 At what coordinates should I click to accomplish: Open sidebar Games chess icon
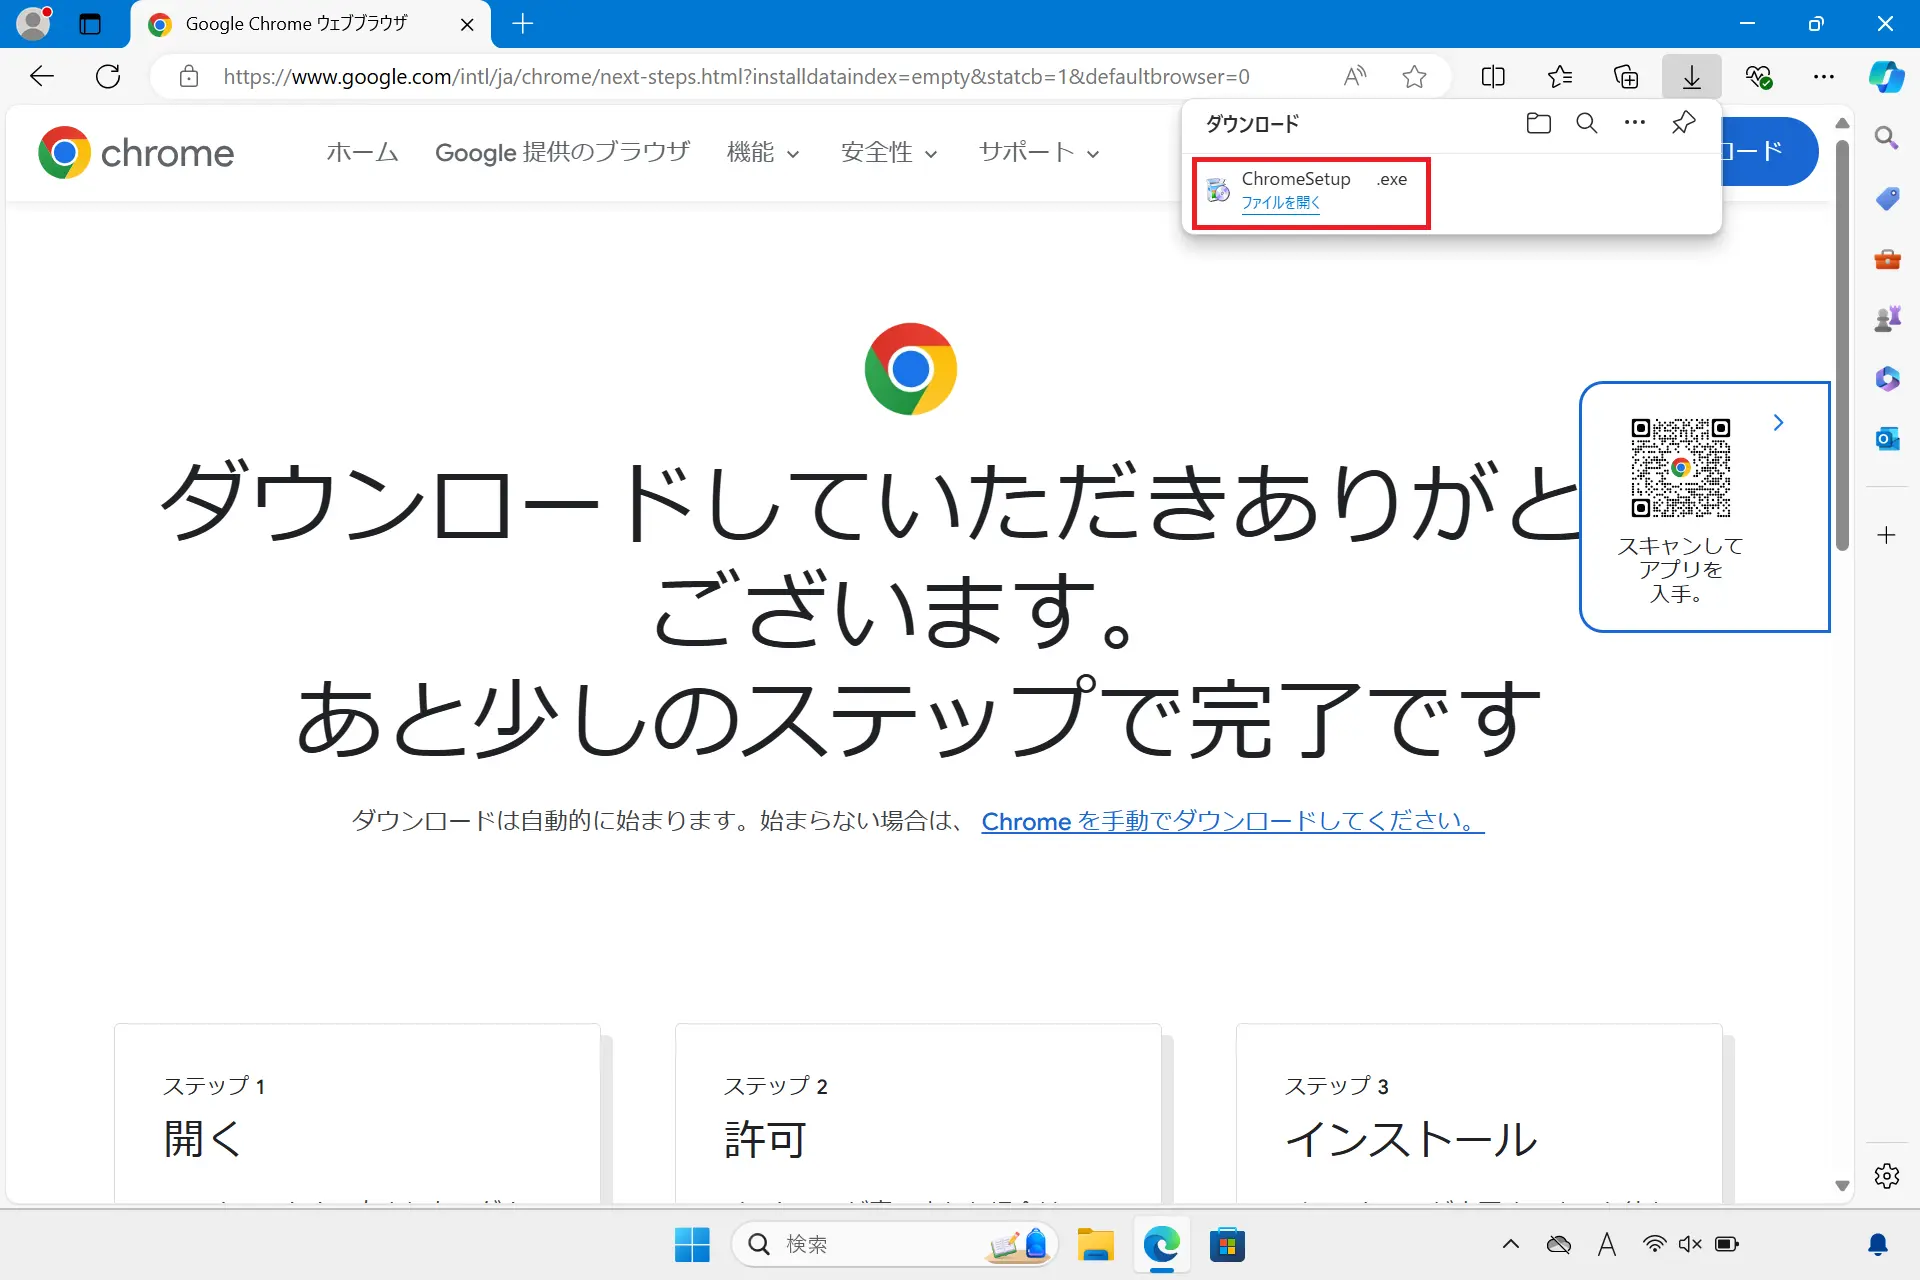(x=1887, y=318)
